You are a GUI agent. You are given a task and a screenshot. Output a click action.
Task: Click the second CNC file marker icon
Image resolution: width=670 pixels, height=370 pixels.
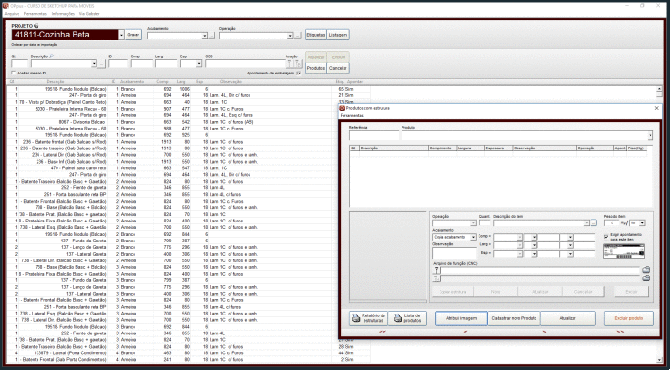(x=436, y=279)
